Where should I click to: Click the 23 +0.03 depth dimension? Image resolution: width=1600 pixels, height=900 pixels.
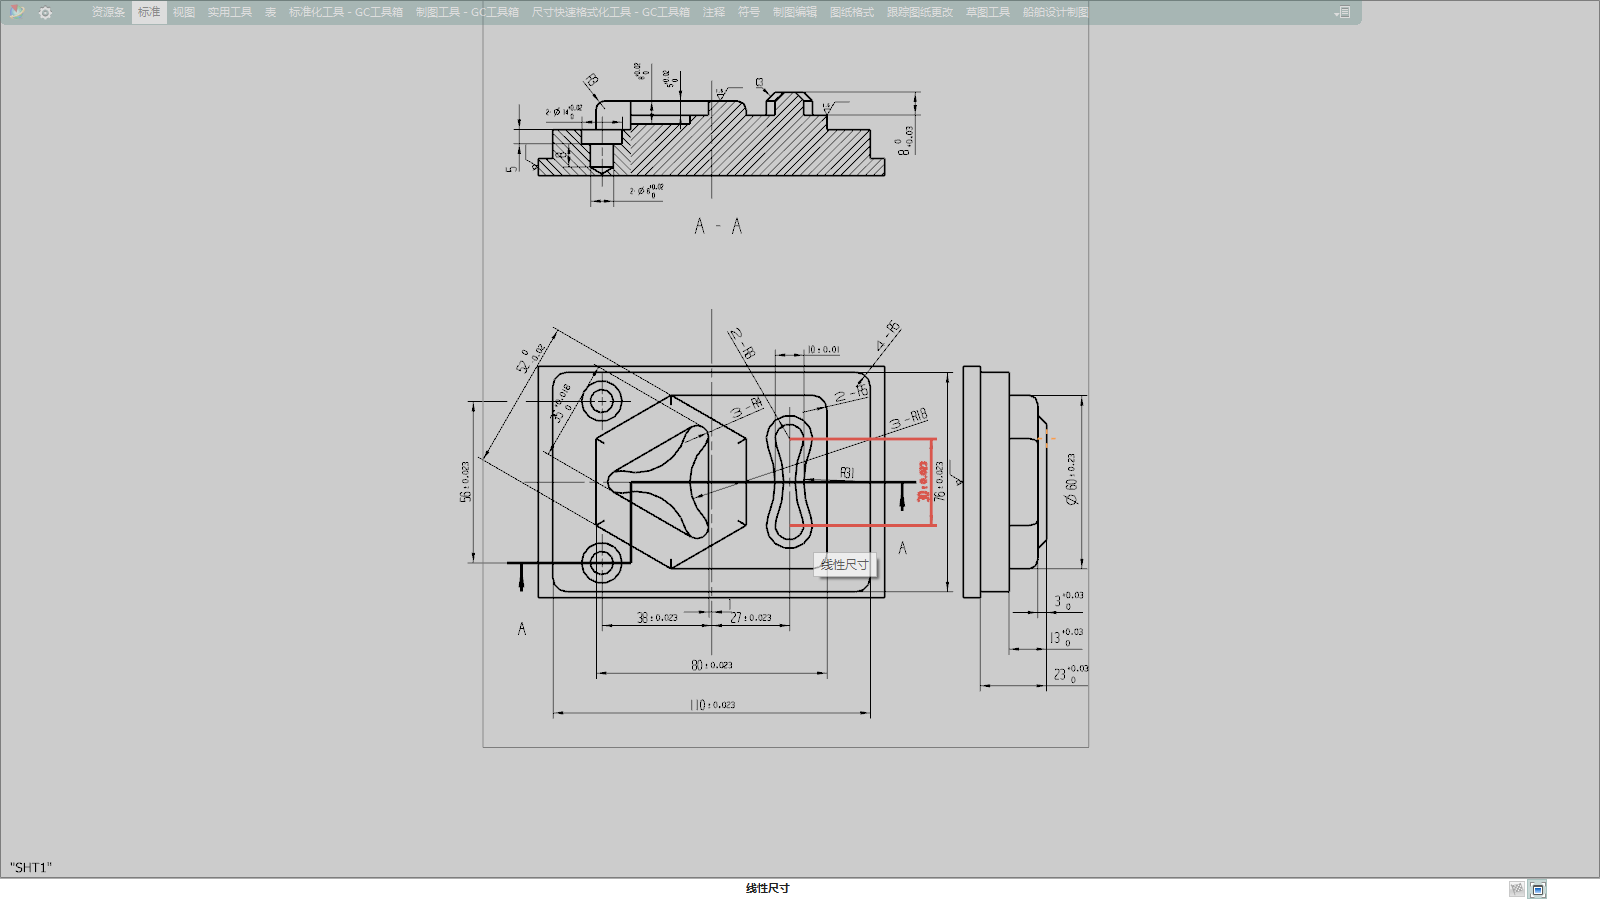[x=1071, y=674]
